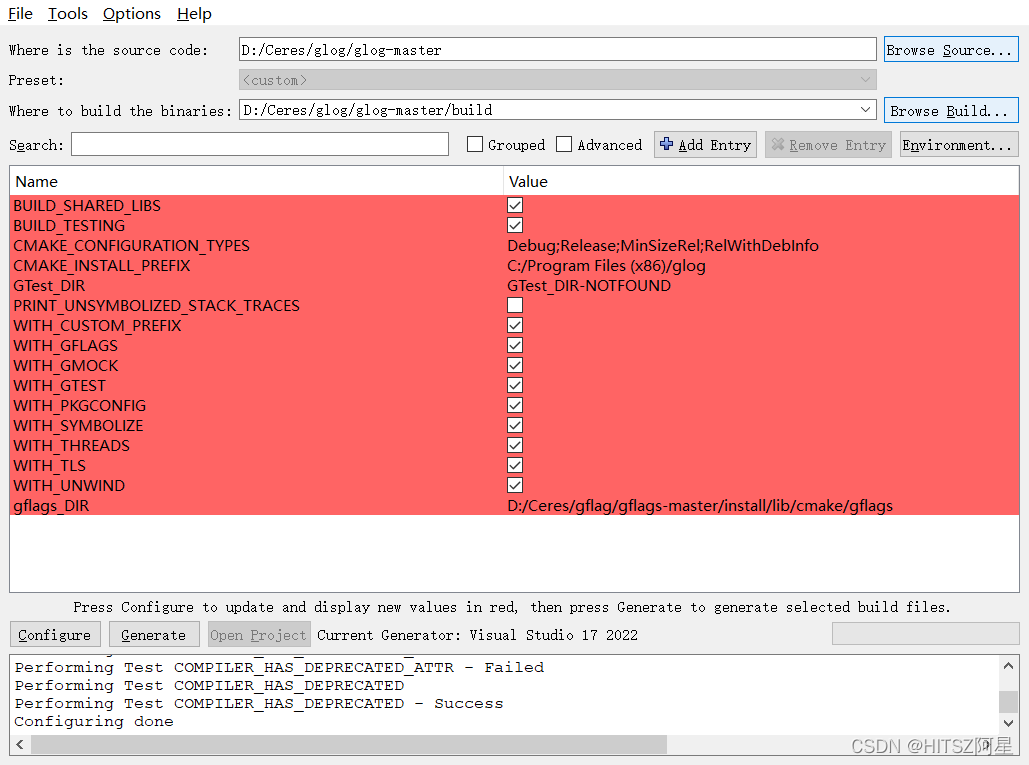This screenshot has height=765, width=1029.
Task: Click Browse Build button
Action: 950,110
